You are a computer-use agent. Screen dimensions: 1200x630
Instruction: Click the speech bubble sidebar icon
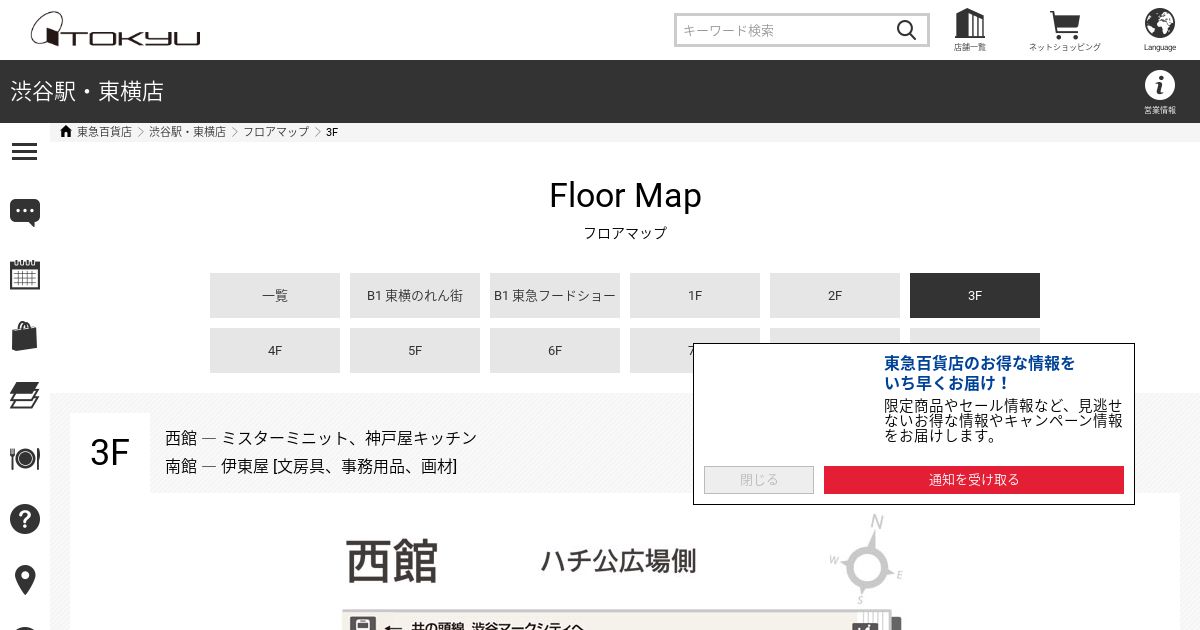25,212
